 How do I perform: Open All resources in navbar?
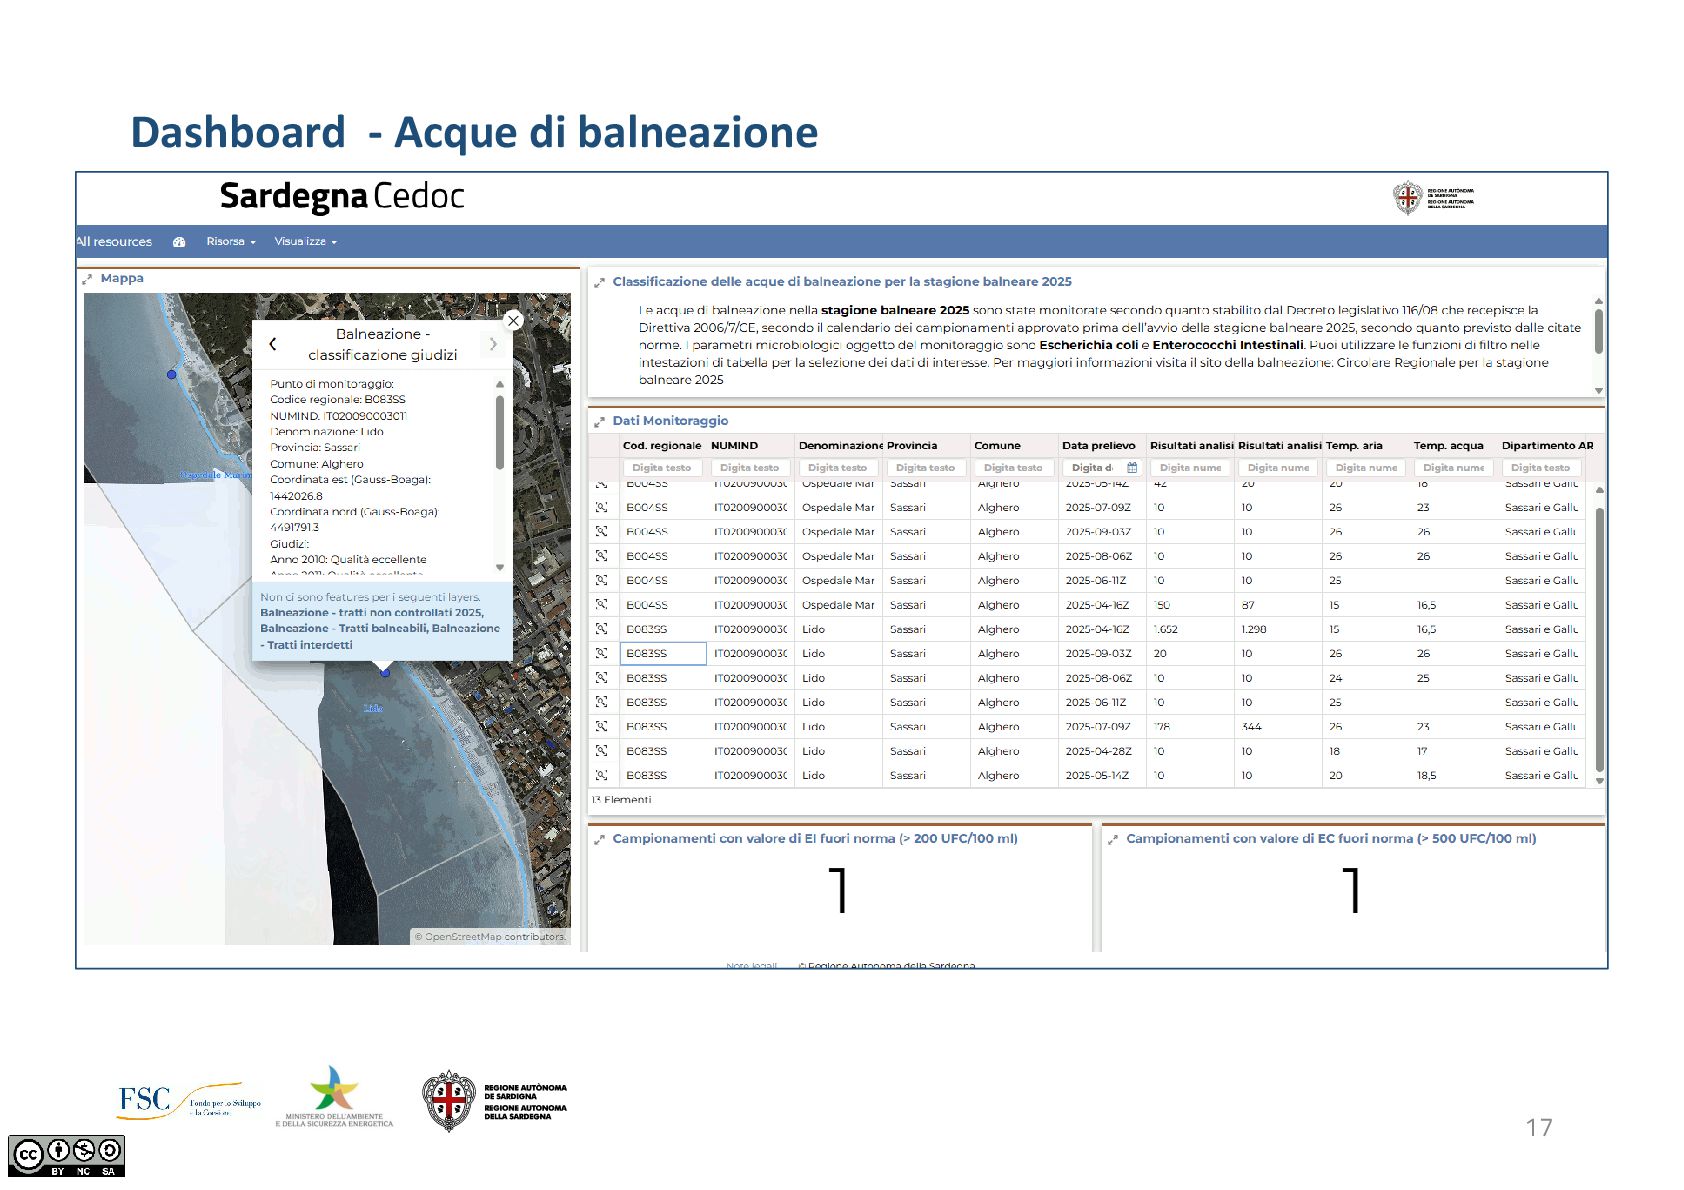point(114,242)
